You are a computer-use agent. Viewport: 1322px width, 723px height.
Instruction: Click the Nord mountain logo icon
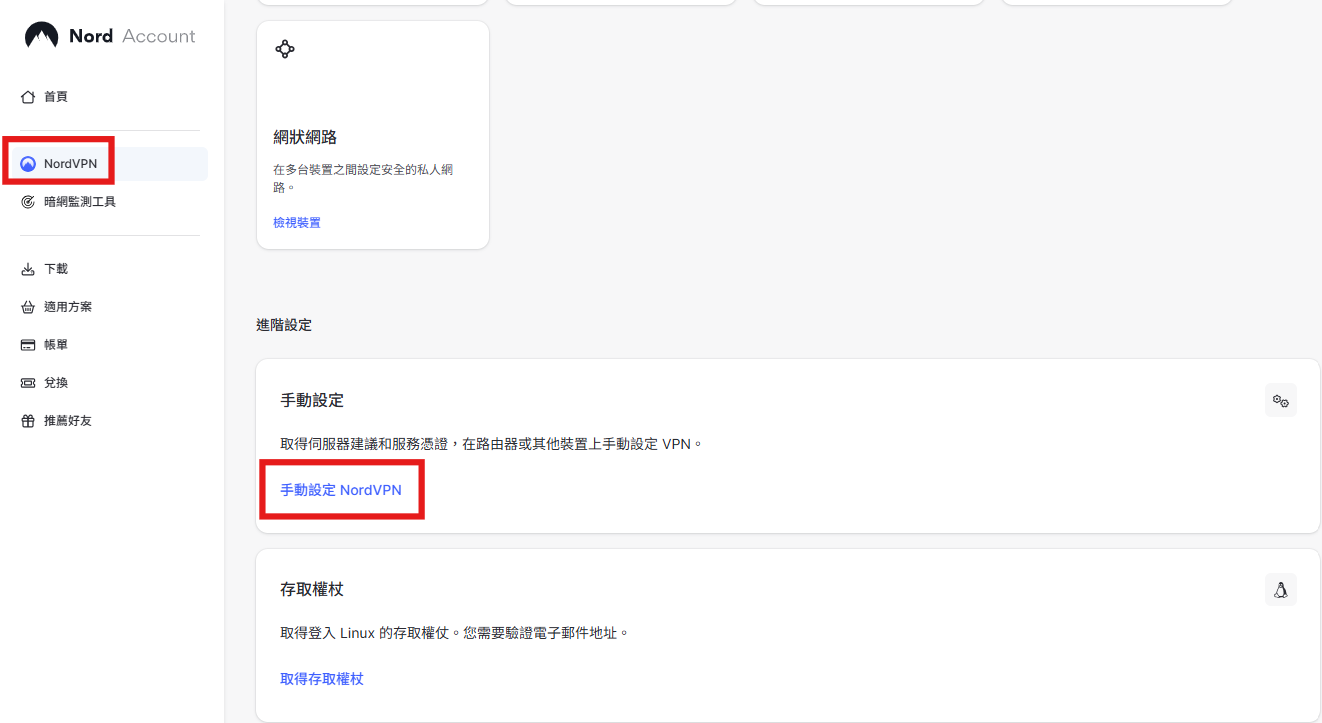(42, 36)
